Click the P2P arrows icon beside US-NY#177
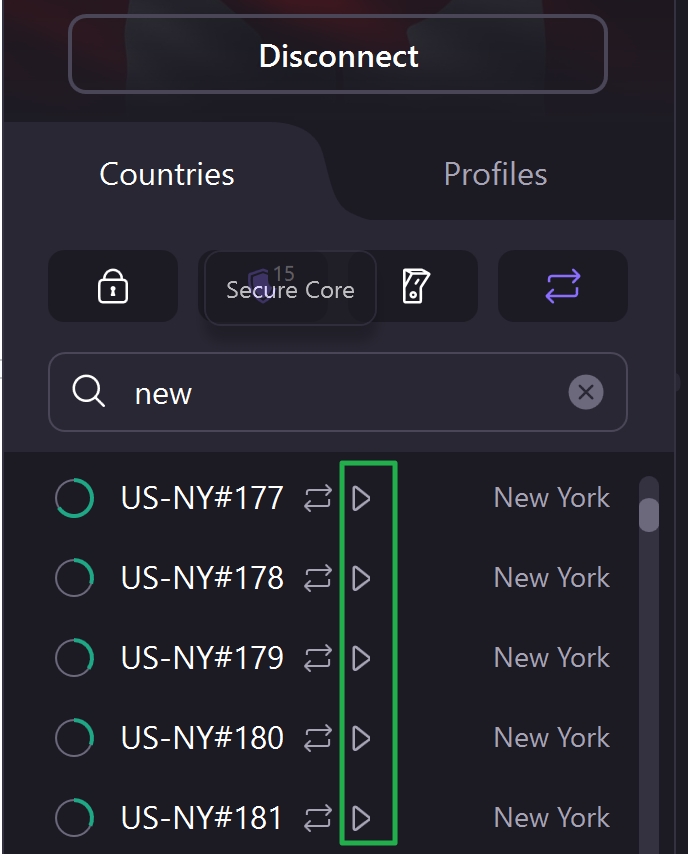The height and width of the screenshot is (854, 688). point(318,497)
